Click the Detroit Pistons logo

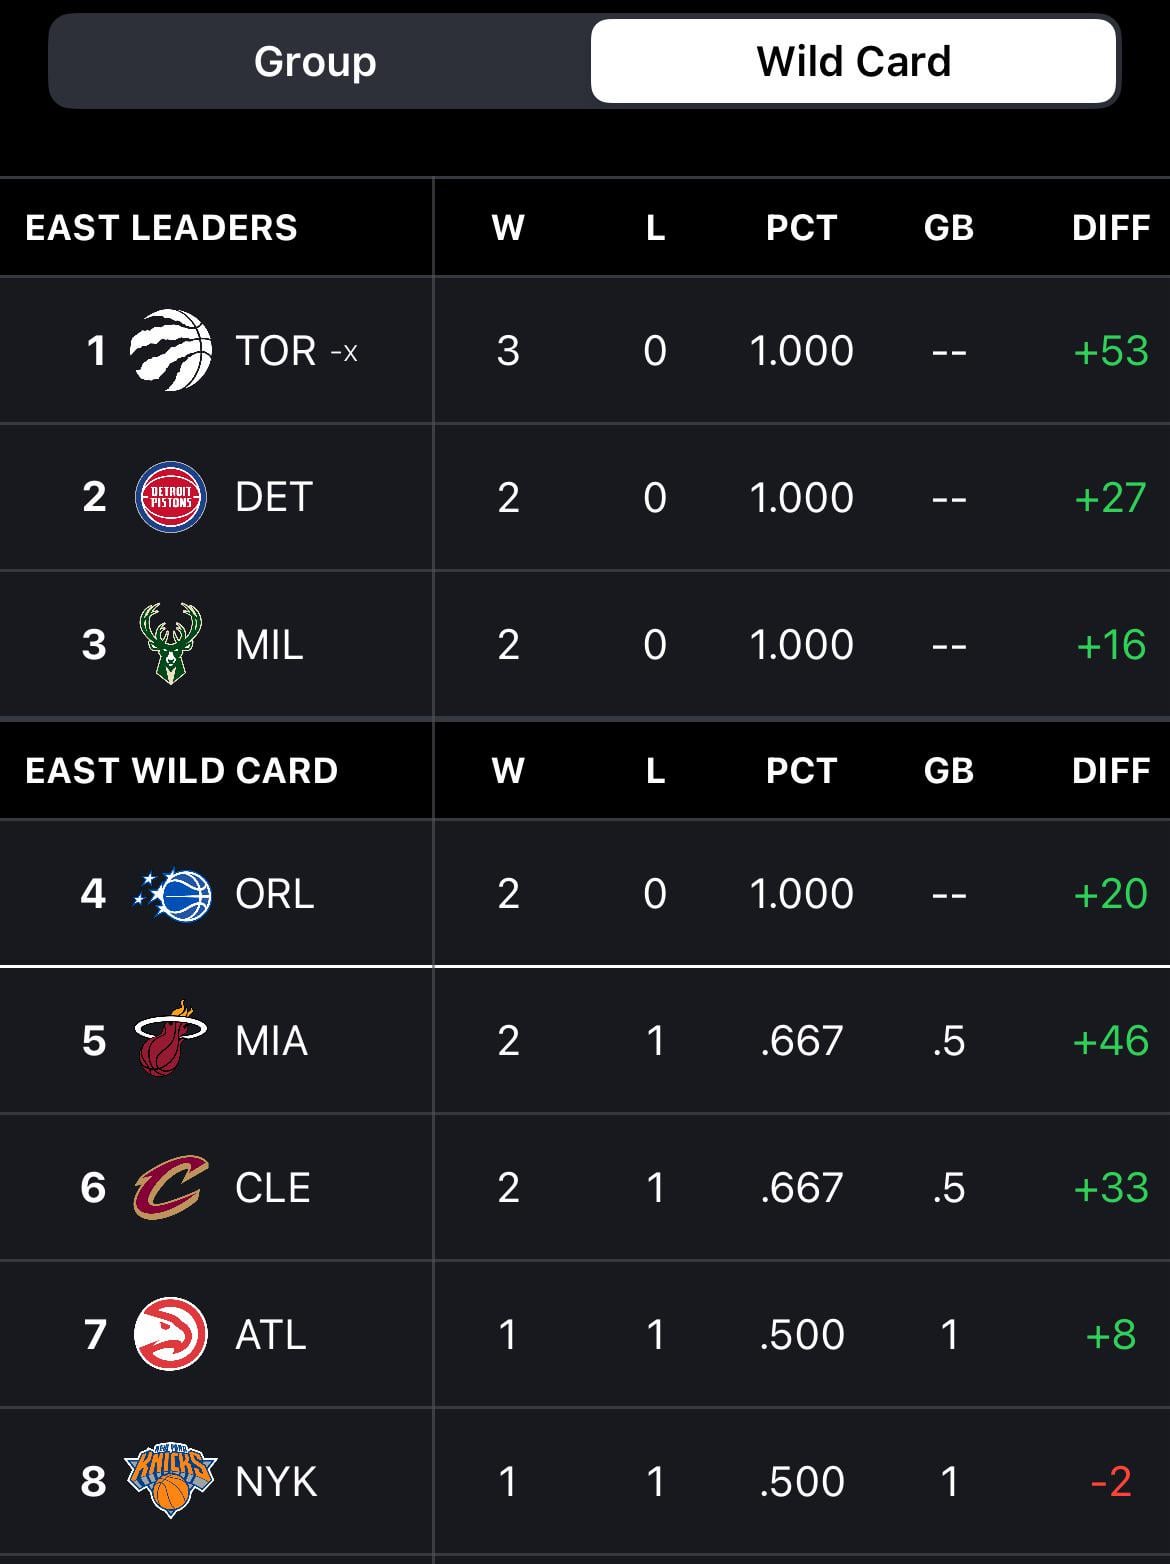[171, 497]
